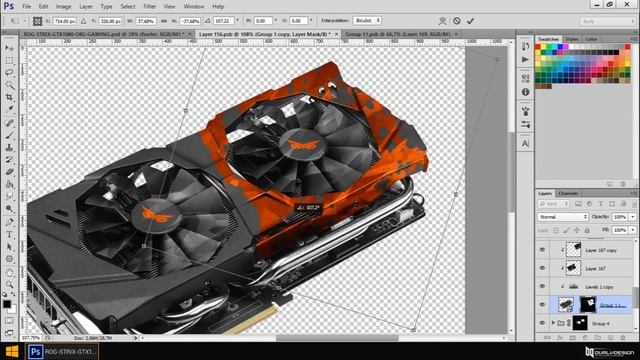
Task: Cancel the transform with the circle-slash icon
Action: click(x=457, y=21)
